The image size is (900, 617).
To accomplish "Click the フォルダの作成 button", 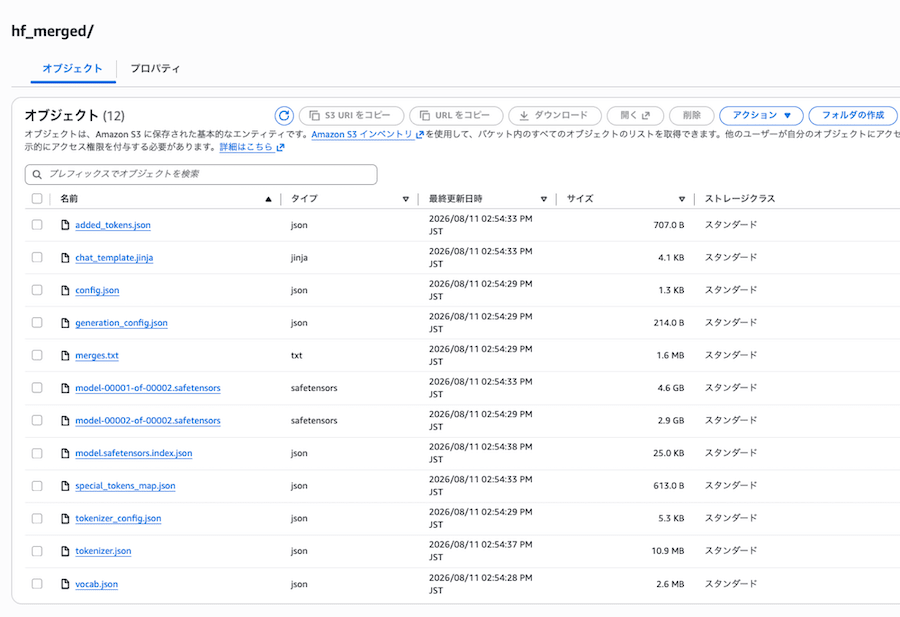I will pos(853,115).
